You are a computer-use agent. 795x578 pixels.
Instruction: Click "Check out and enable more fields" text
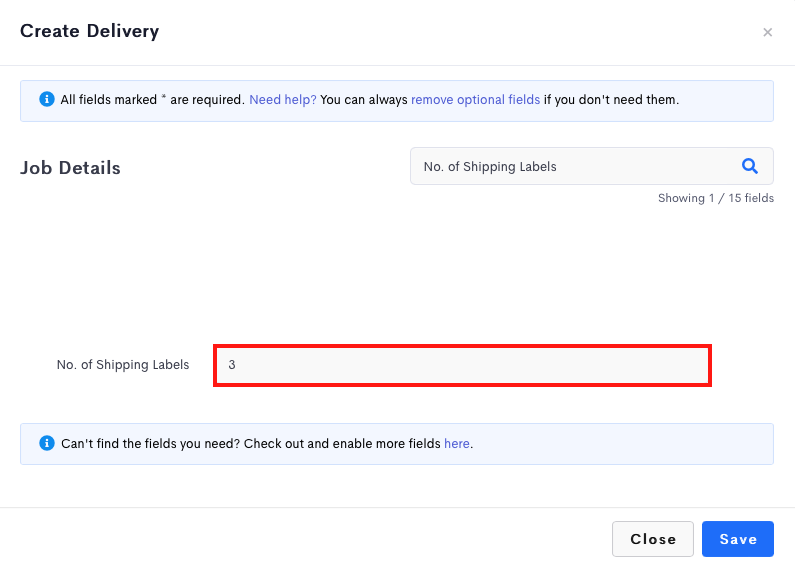coord(342,444)
